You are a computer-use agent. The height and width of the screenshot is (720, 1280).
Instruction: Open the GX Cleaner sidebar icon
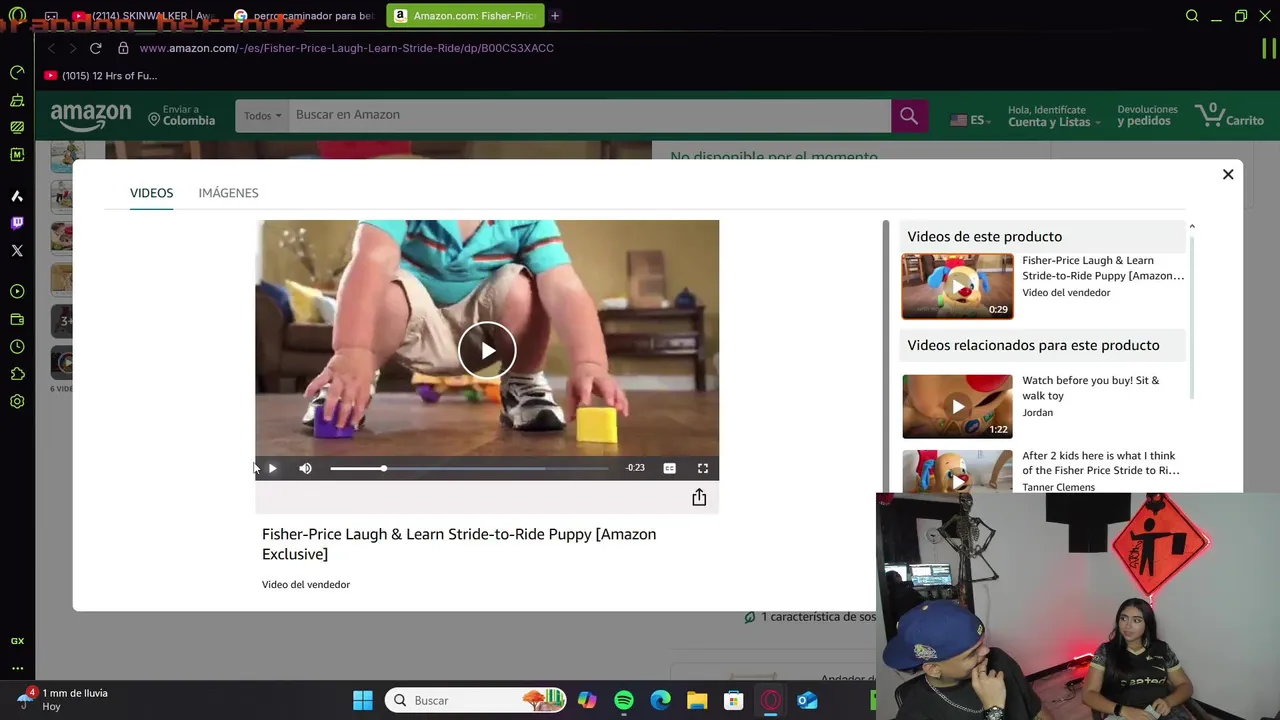pyautogui.click(x=17, y=100)
